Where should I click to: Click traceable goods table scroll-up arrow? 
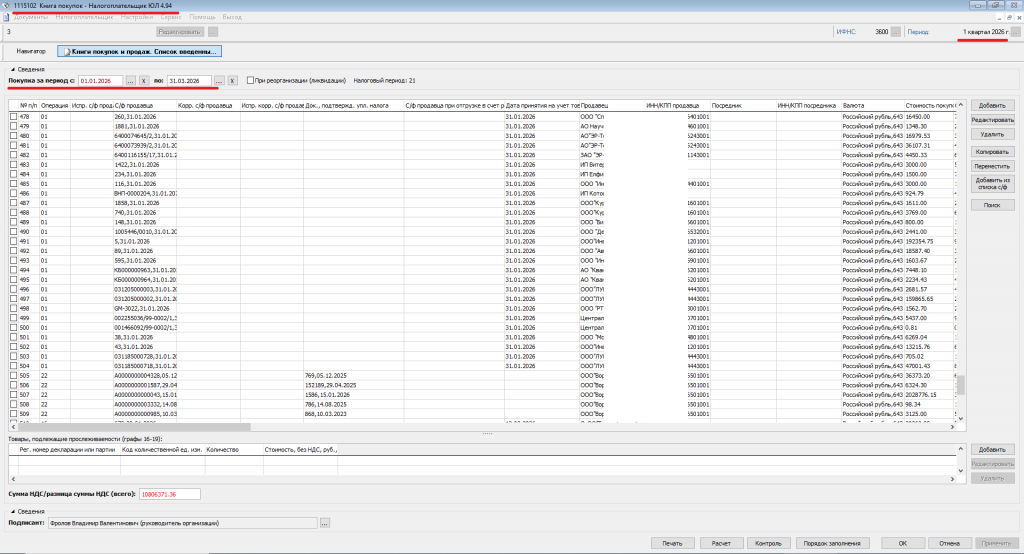[x=961, y=449]
